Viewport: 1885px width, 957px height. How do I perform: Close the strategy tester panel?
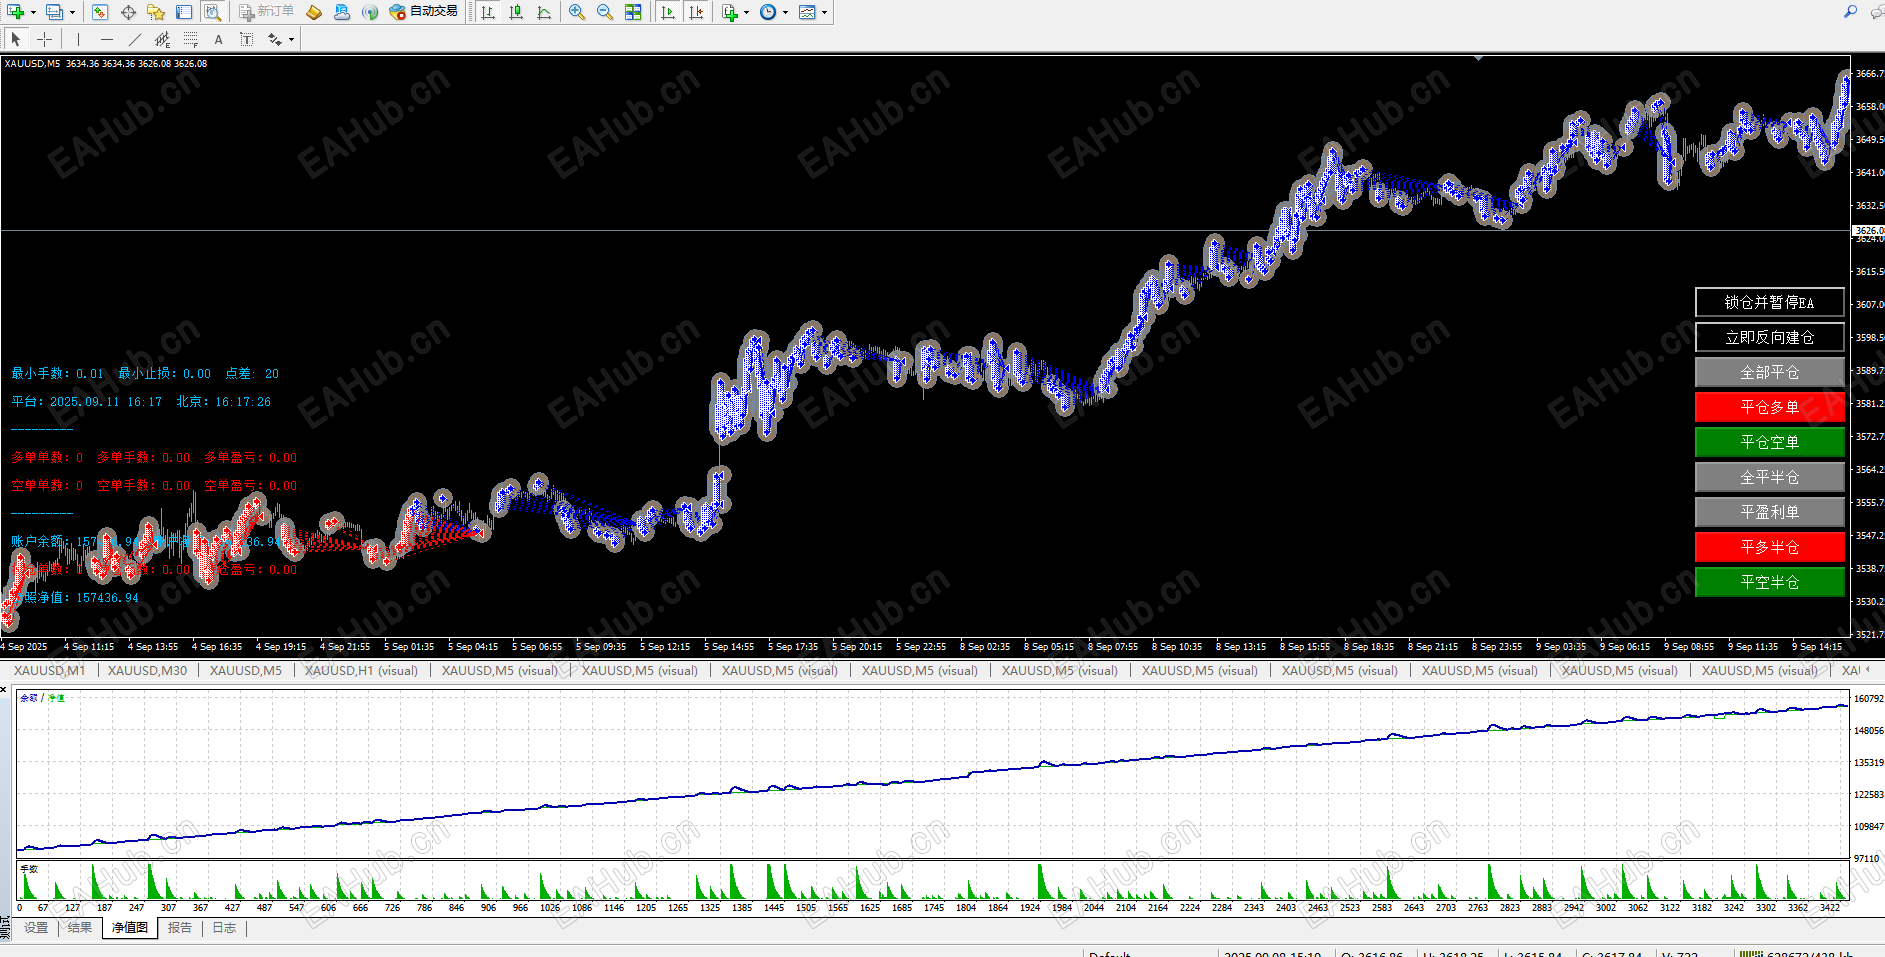tap(5, 690)
